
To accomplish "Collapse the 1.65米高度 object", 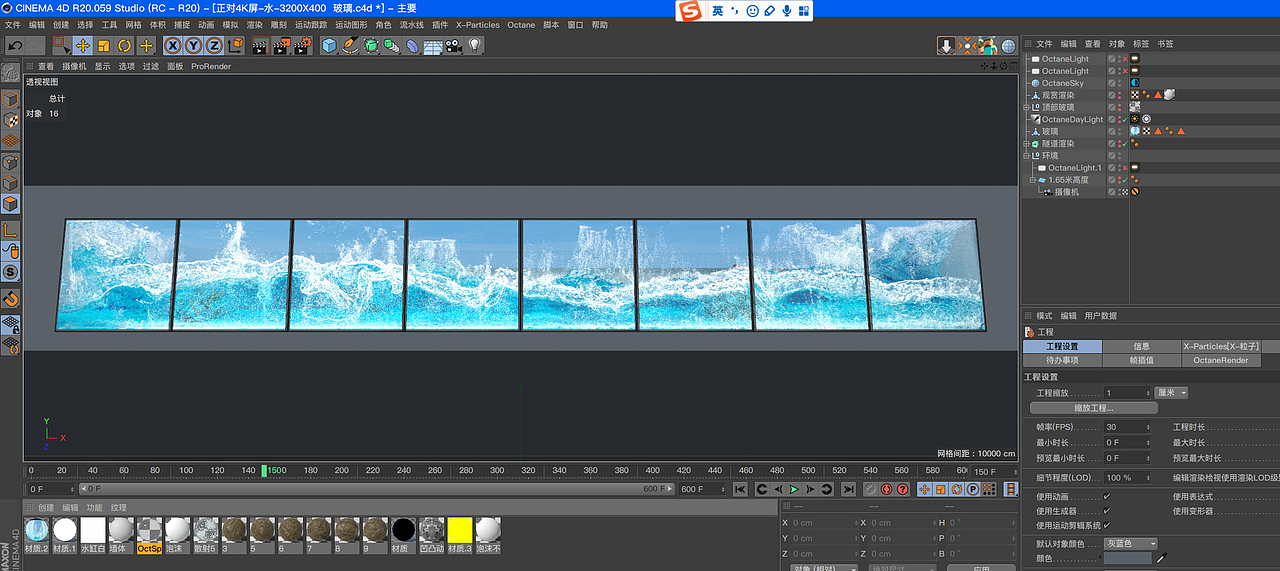I will click(1034, 180).
